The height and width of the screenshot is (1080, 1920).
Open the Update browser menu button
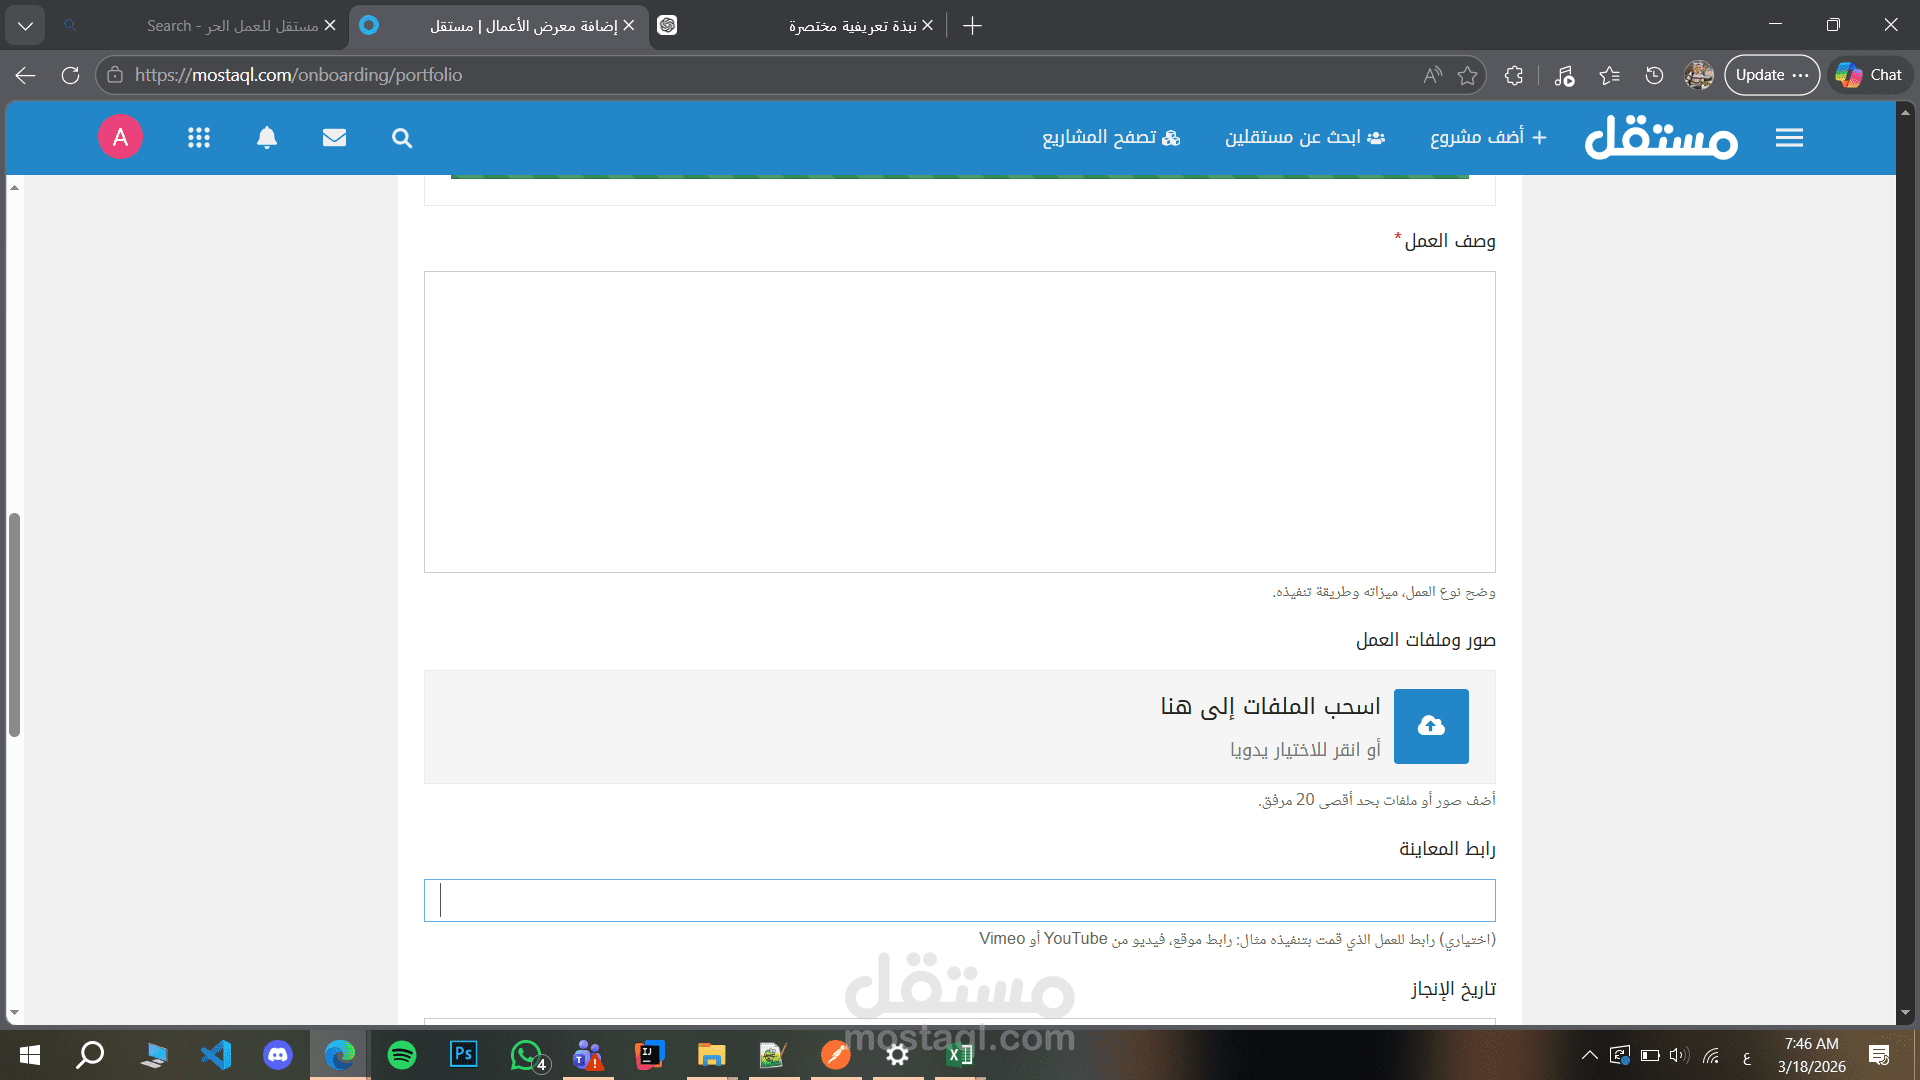click(1771, 75)
